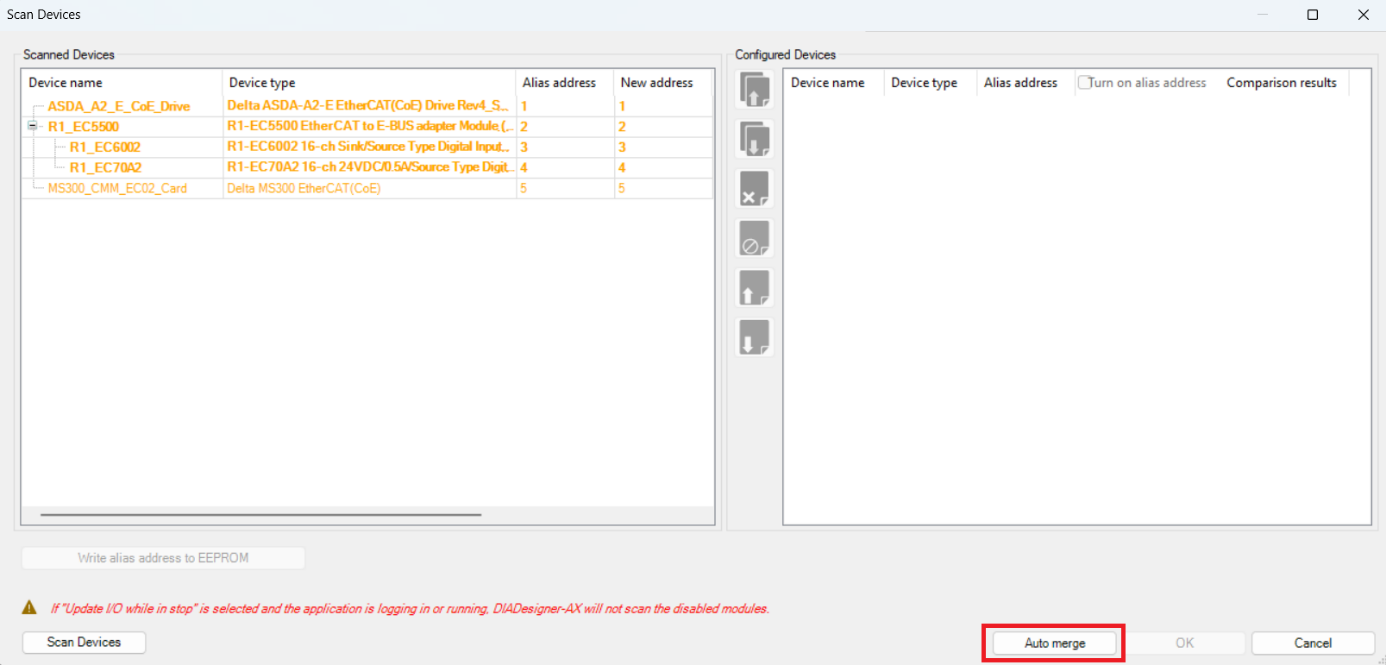
Task: Click the page icon with X mark
Action: point(754,189)
